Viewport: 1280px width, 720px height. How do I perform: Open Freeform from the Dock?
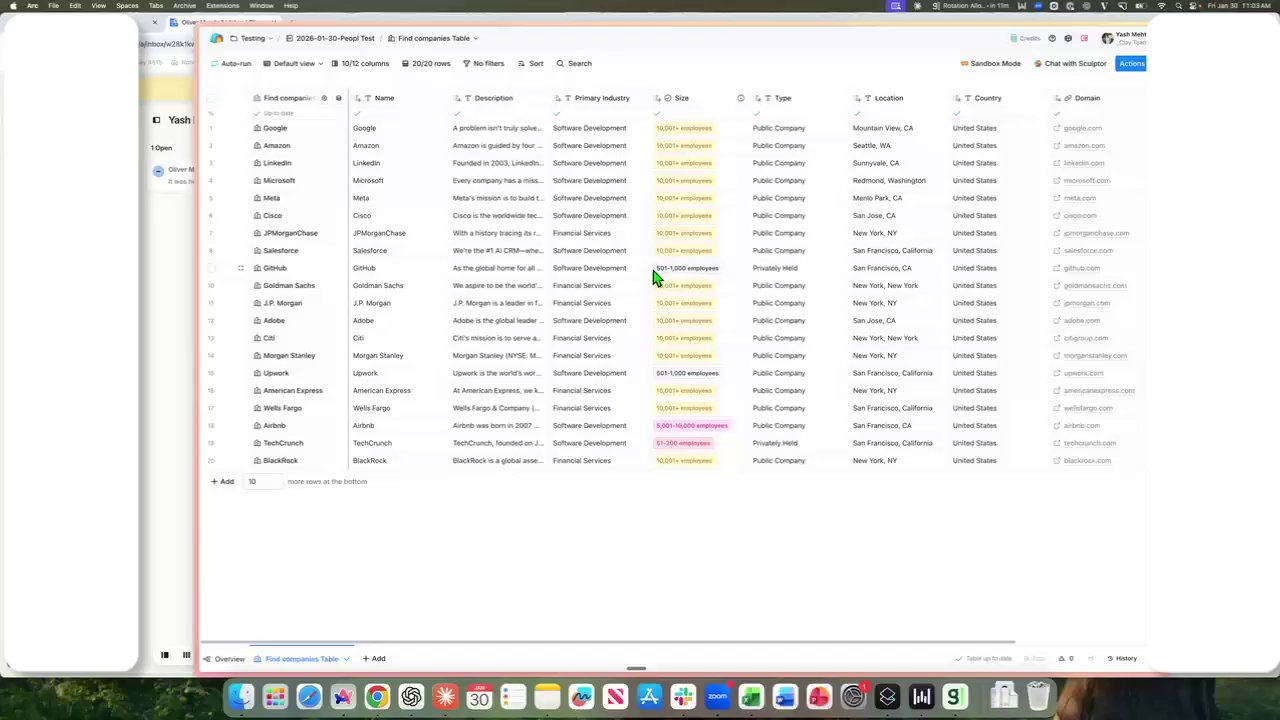(581, 696)
